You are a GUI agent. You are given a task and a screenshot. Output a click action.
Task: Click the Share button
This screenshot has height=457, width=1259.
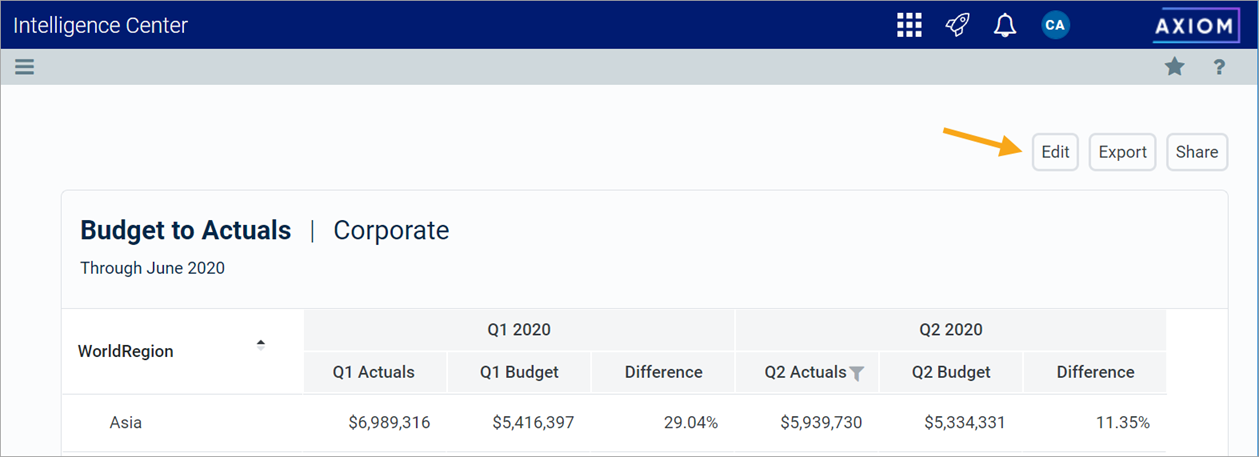[x=1196, y=152]
